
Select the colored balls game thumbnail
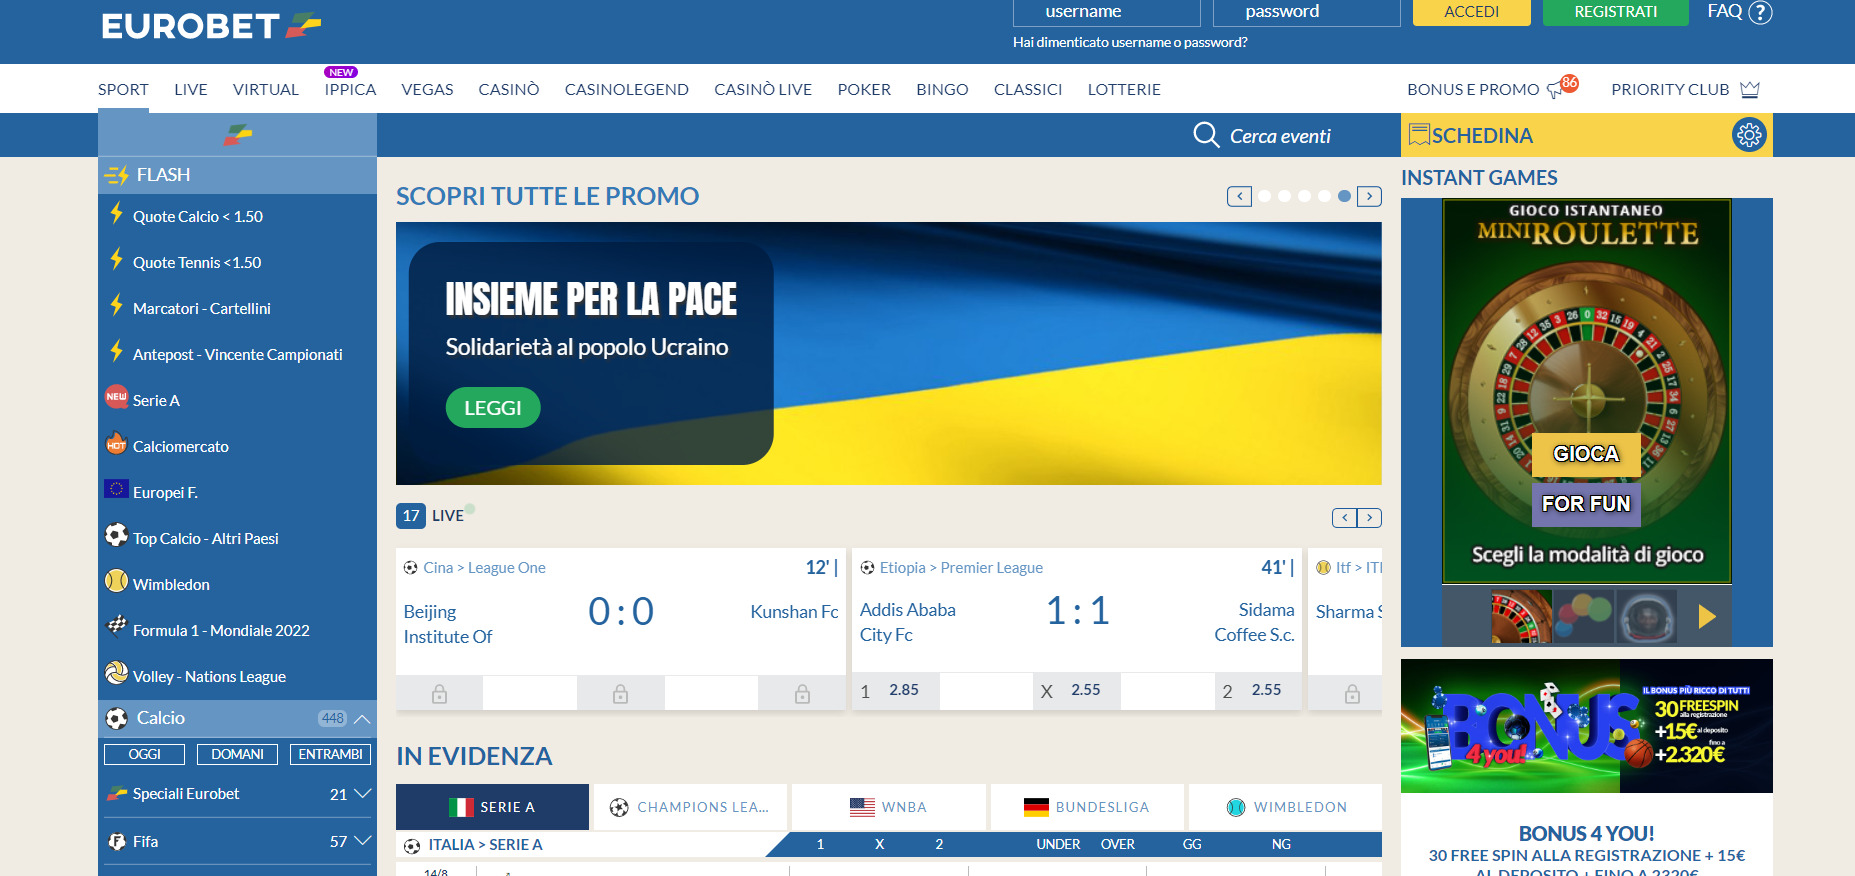click(x=1584, y=617)
